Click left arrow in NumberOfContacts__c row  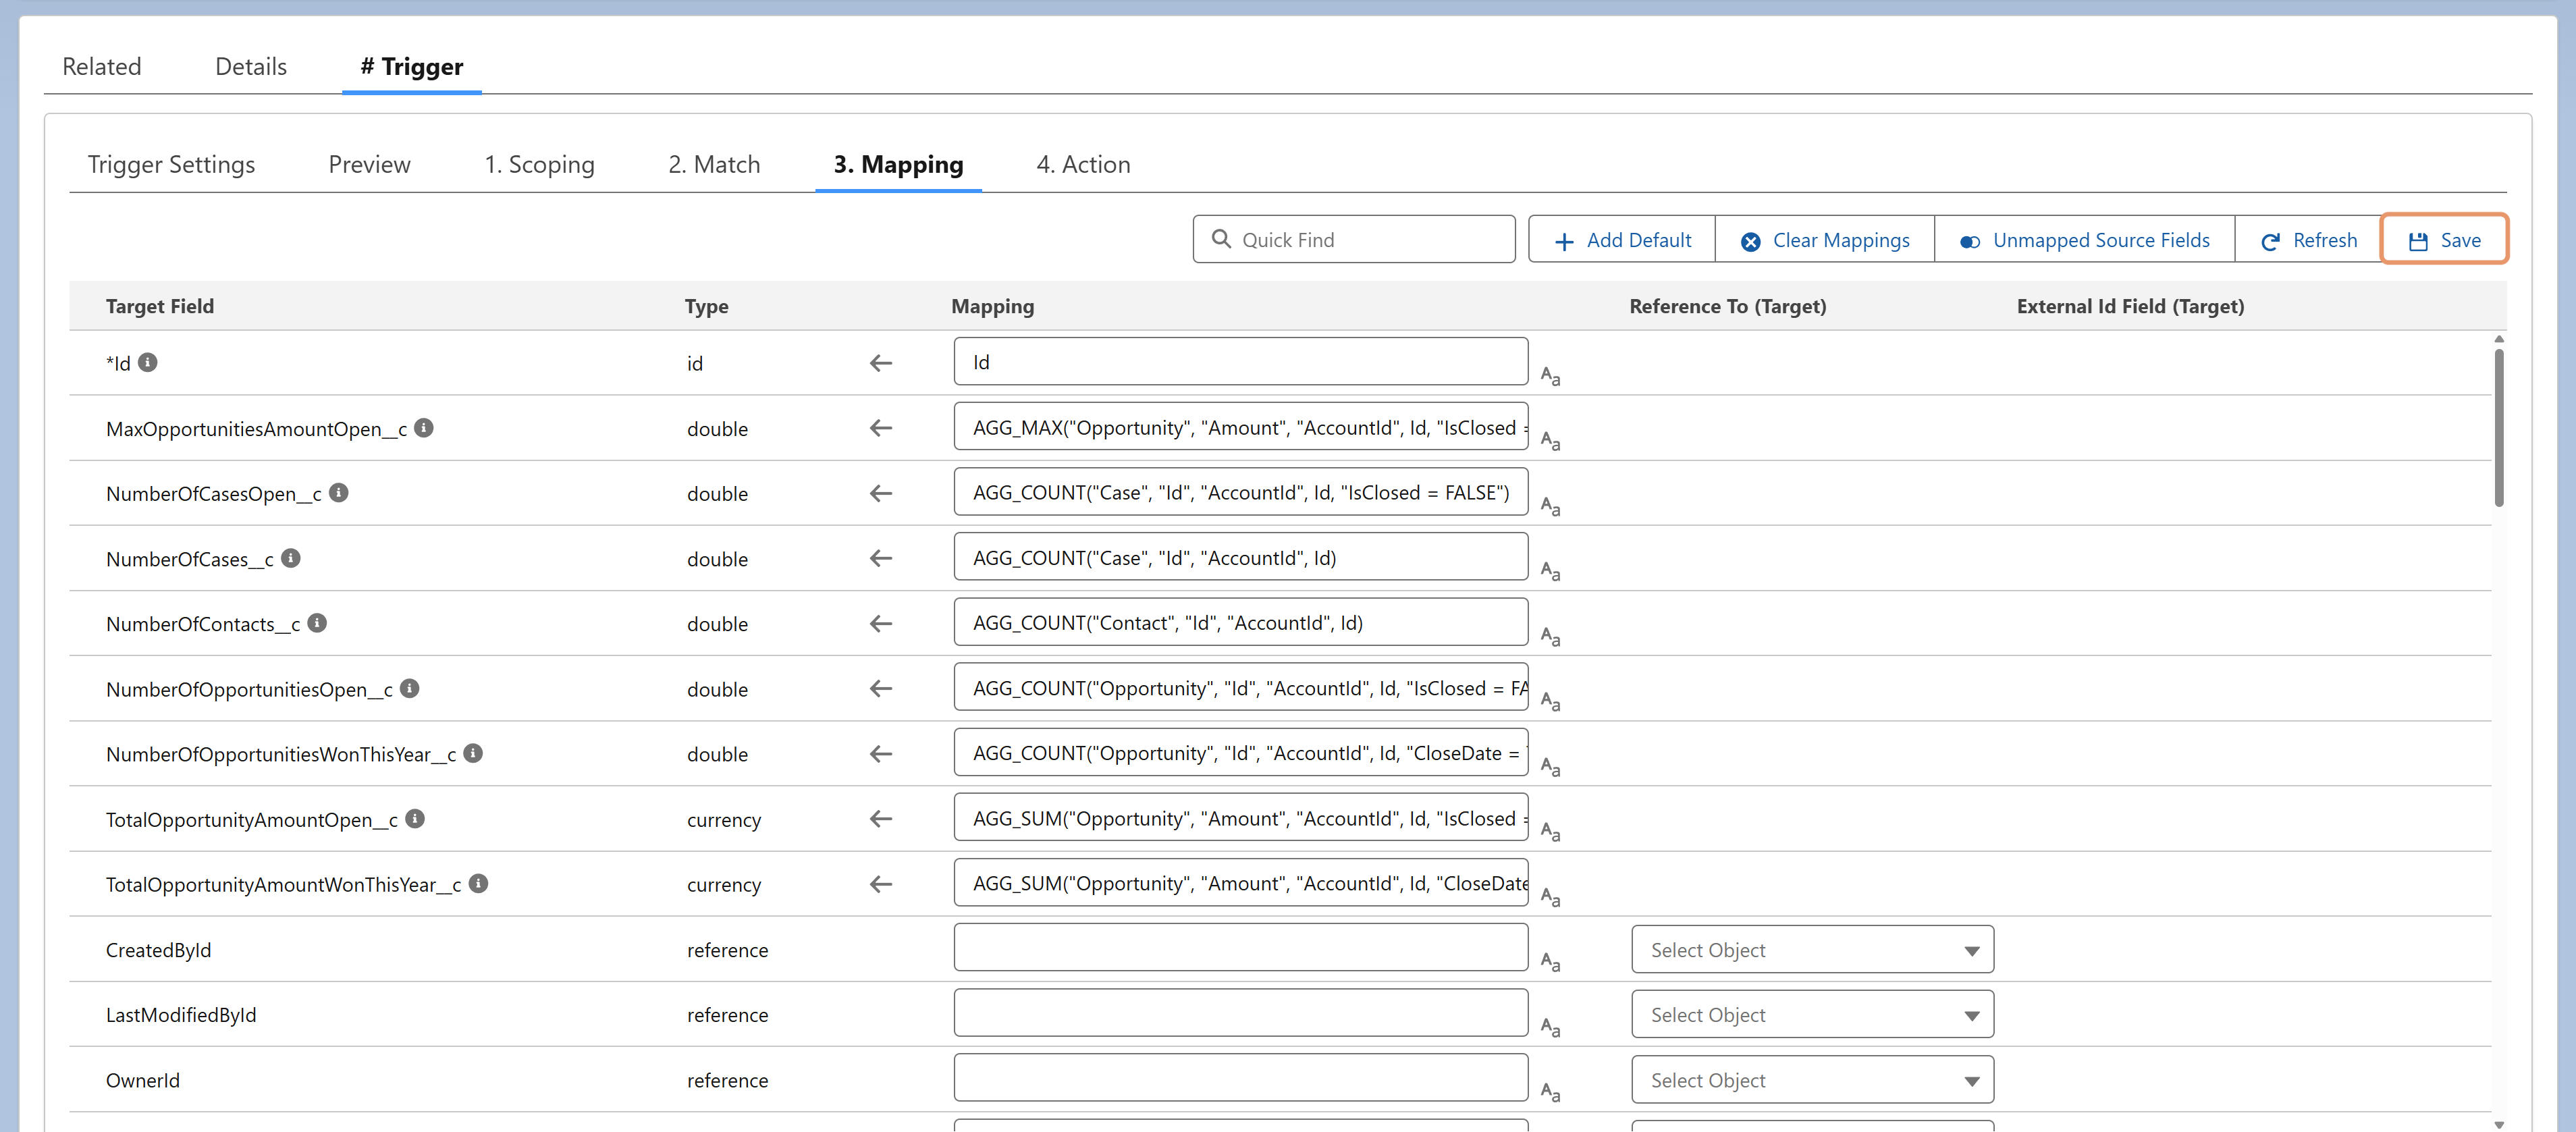881,624
